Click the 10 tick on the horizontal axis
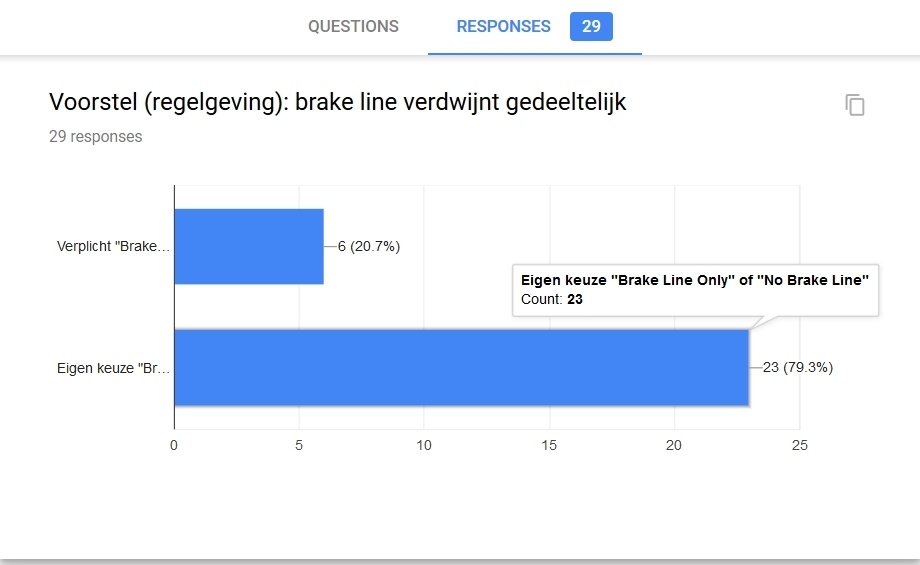The height and width of the screenshot is (565, 920). point(424,445)
